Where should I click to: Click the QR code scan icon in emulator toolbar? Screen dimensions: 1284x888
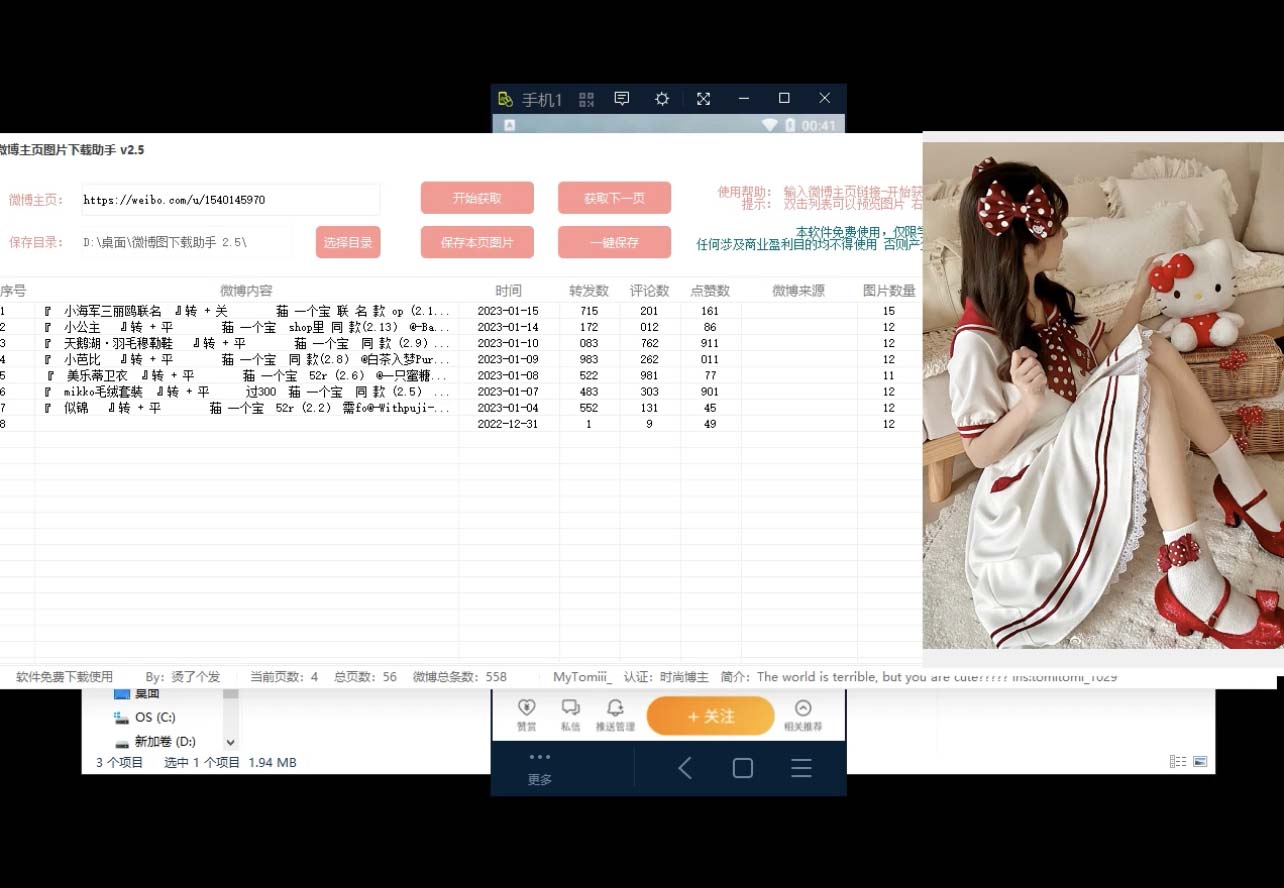(x=586, y=99)
